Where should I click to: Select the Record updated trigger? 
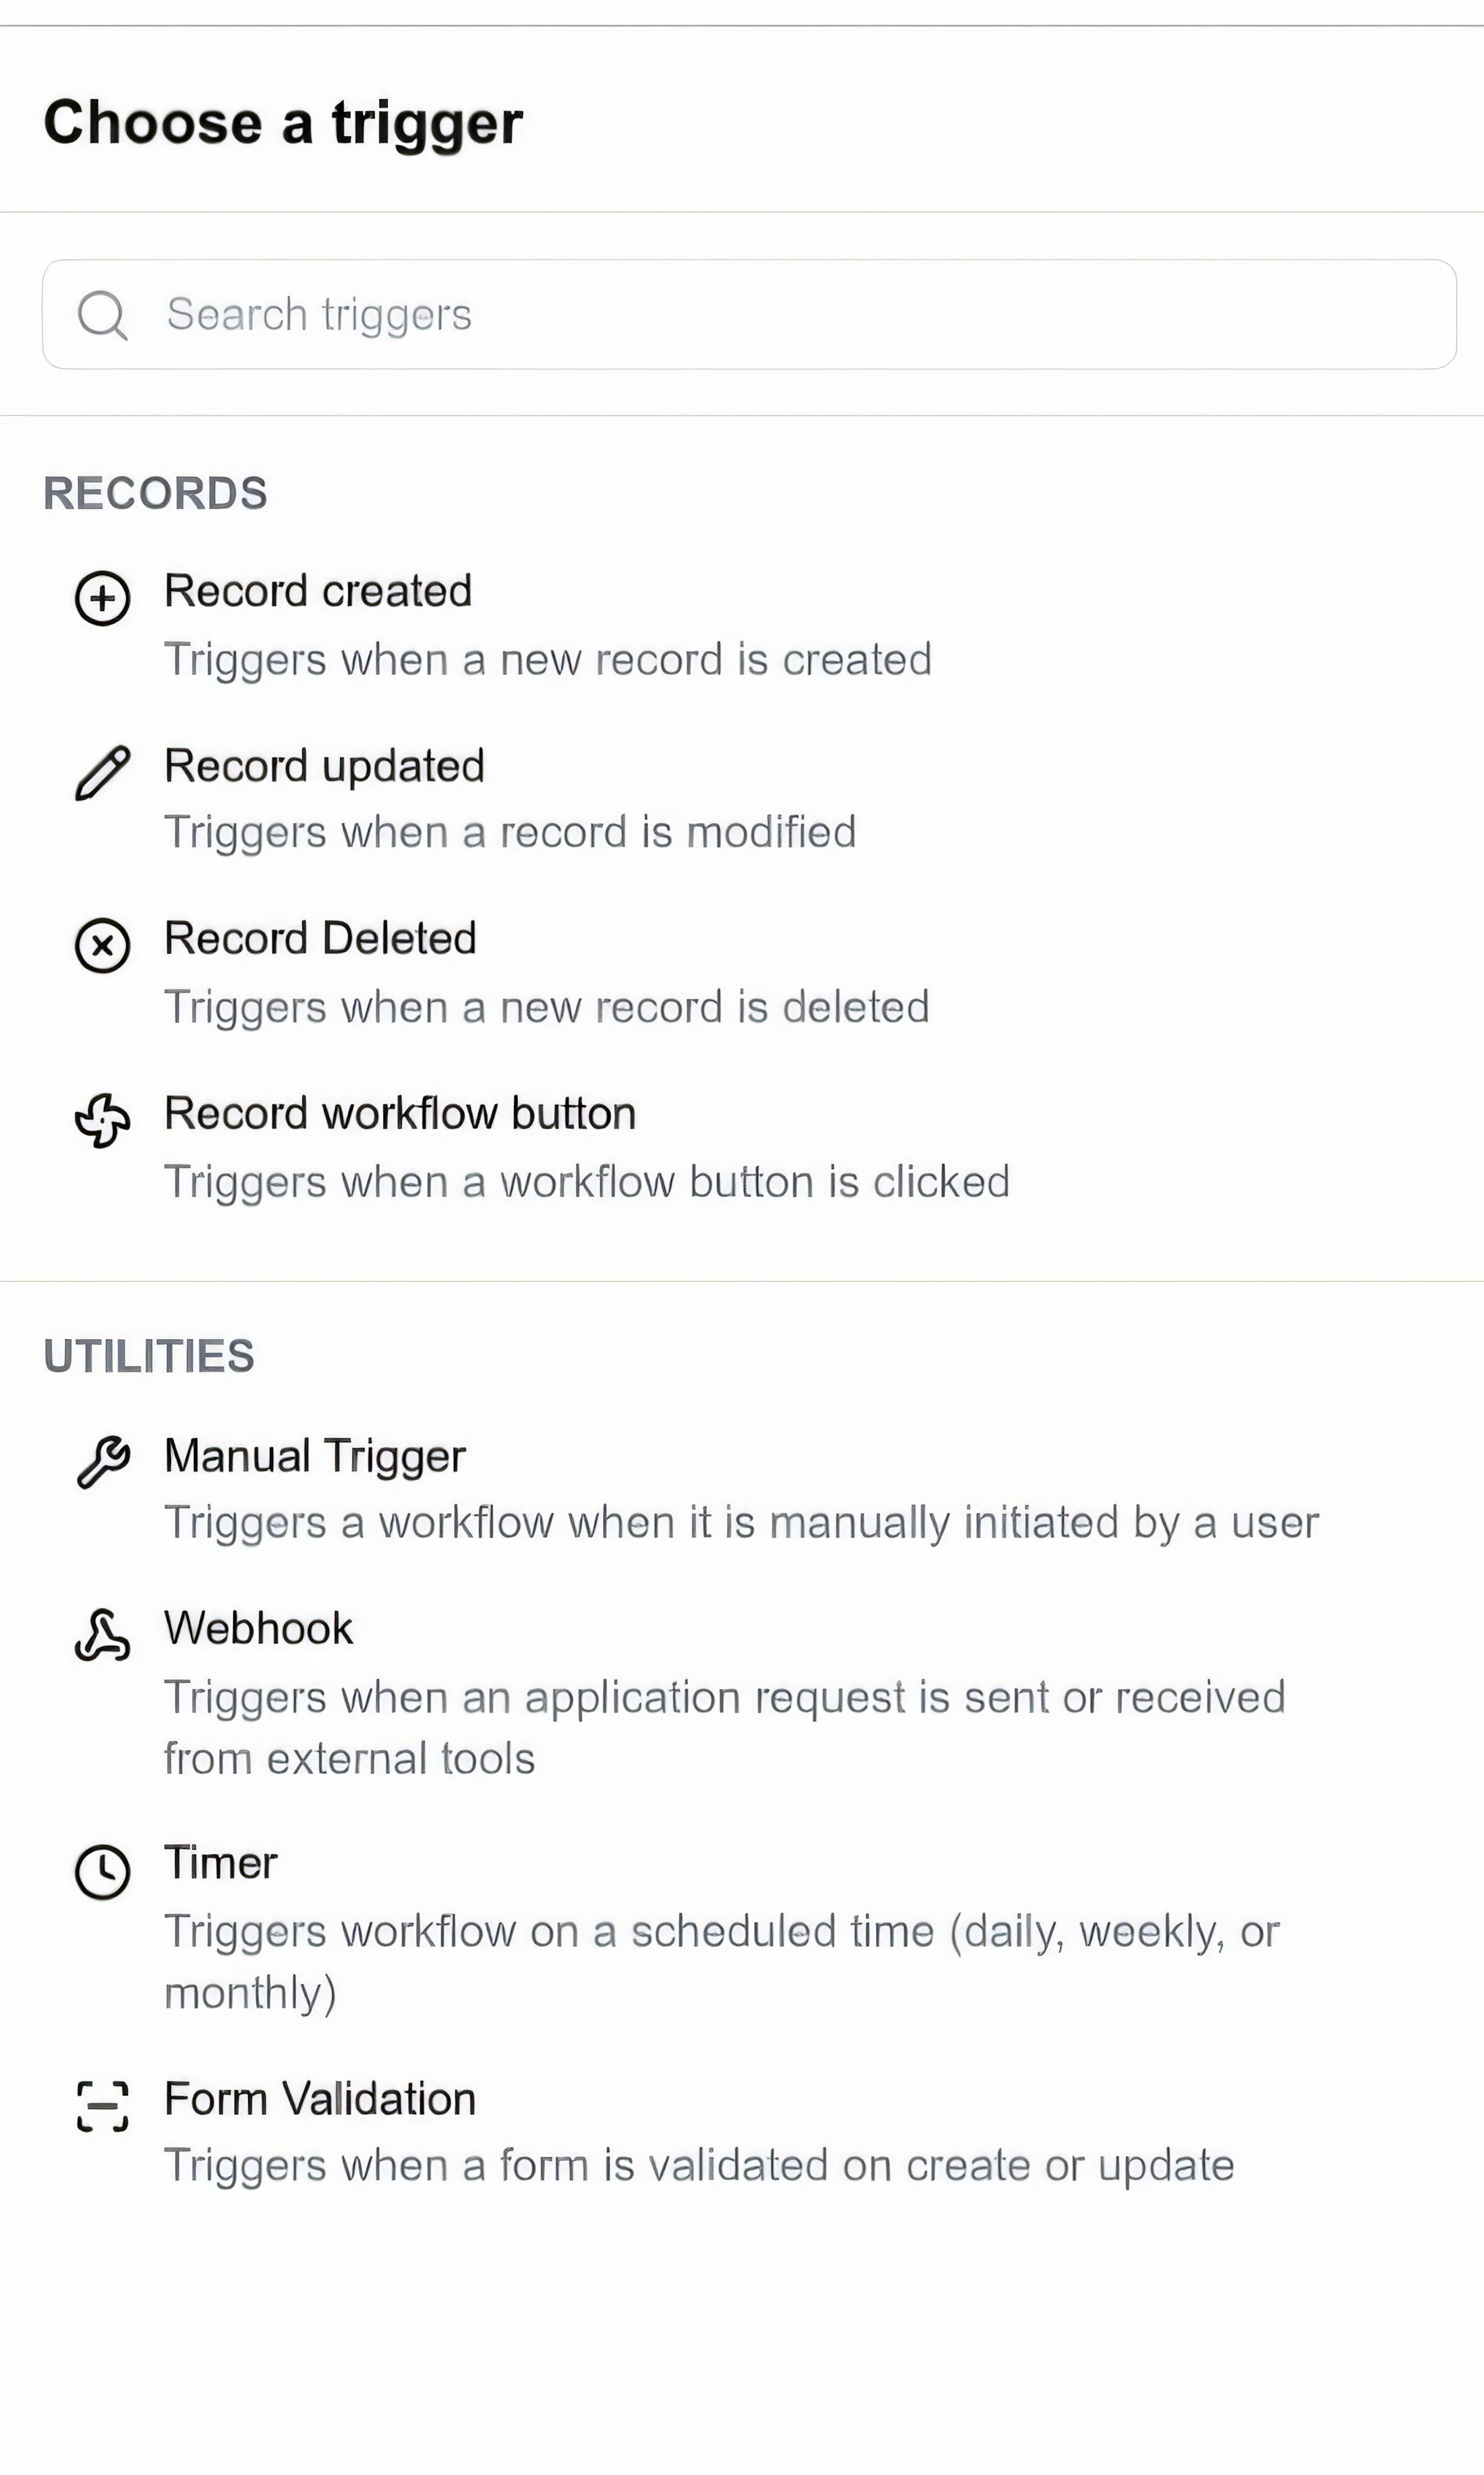(324, 766)
